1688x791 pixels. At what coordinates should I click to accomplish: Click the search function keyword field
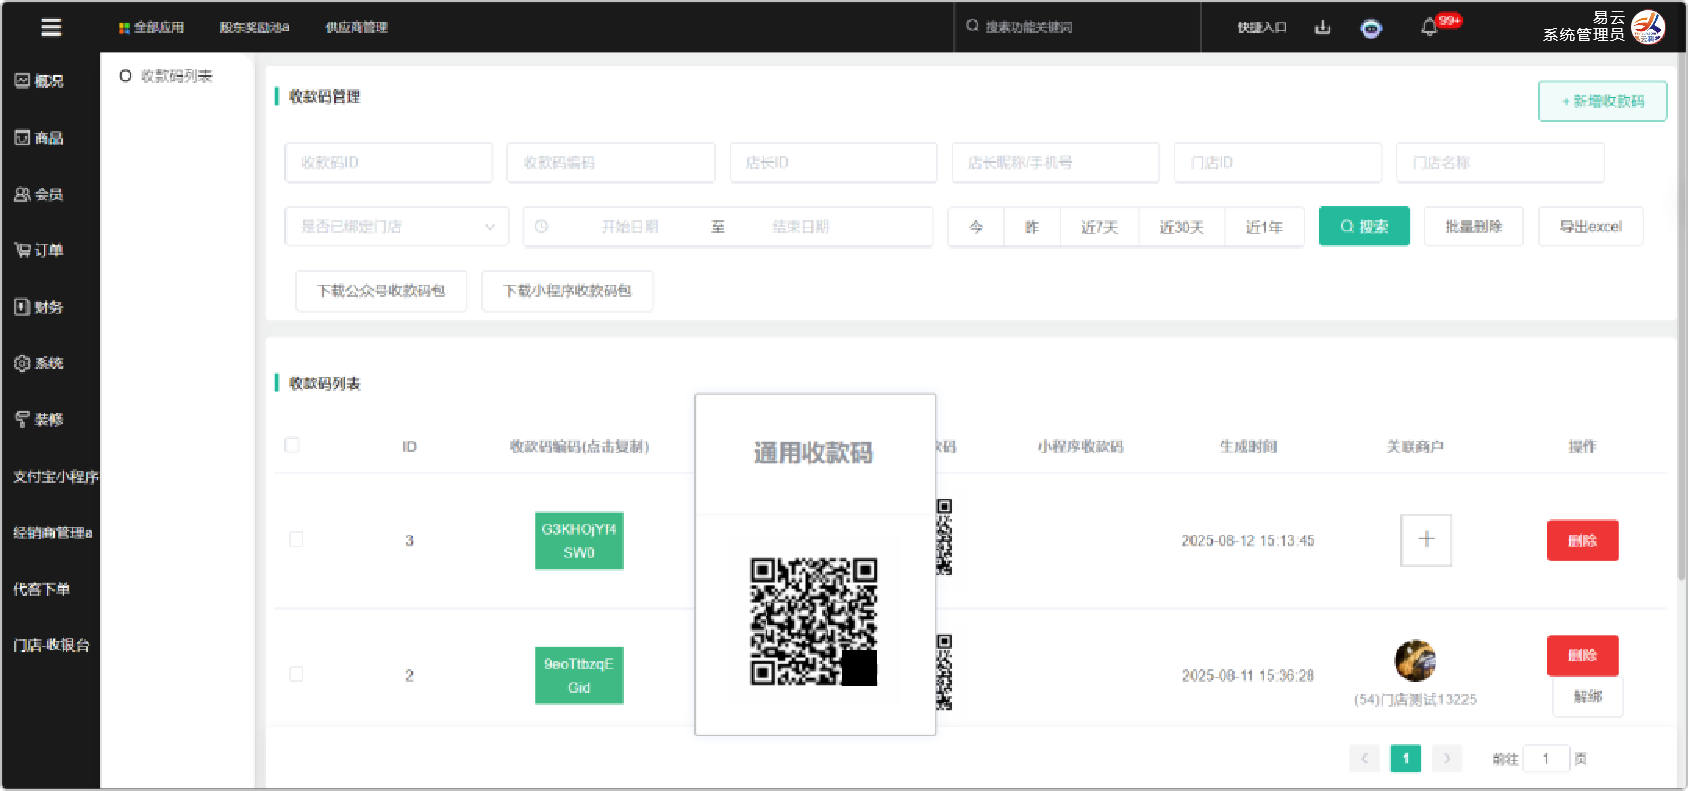(x=1077, y=27)
